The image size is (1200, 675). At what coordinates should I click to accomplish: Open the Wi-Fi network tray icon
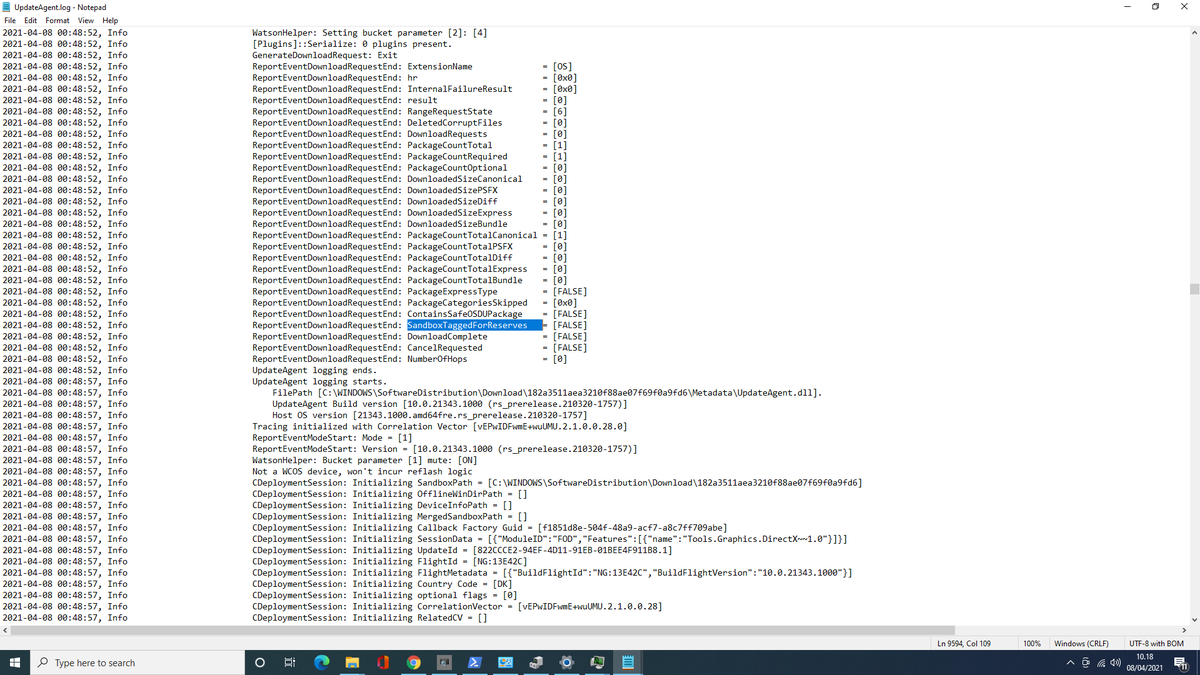(x=1100, y=663)
